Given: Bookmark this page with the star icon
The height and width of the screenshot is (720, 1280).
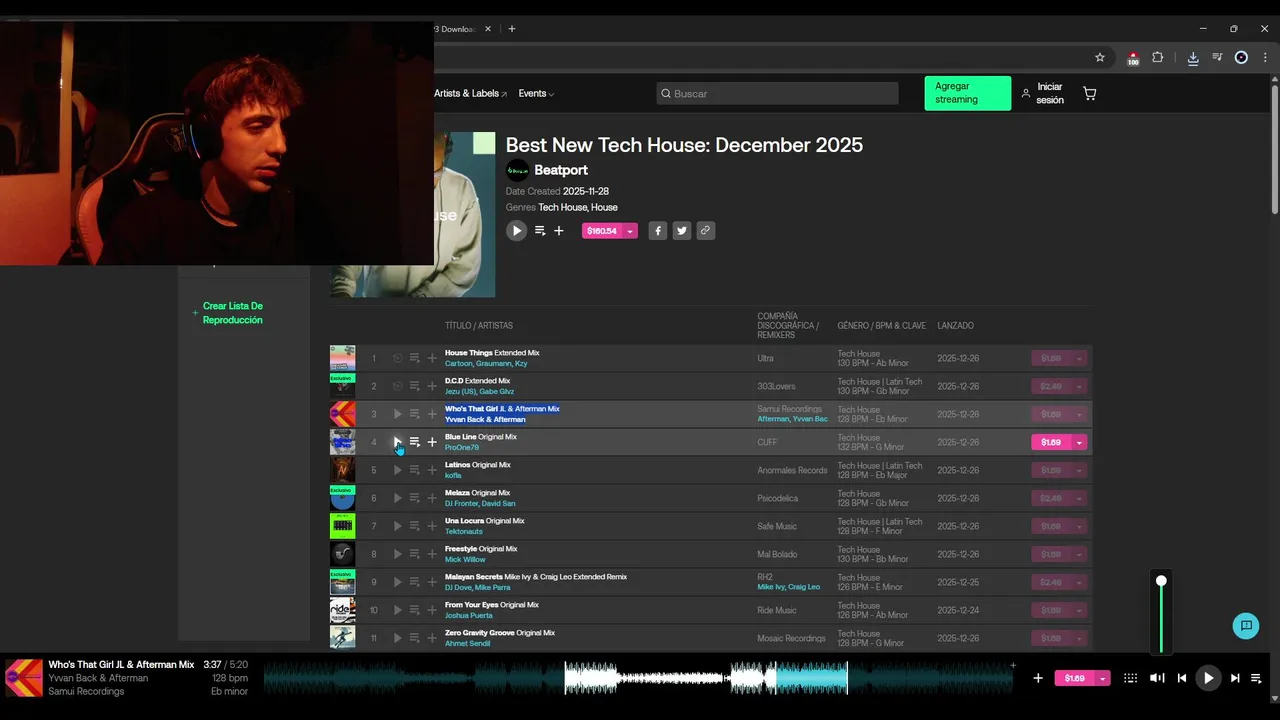Looking at the screenshot, I should click(1100, 57).
